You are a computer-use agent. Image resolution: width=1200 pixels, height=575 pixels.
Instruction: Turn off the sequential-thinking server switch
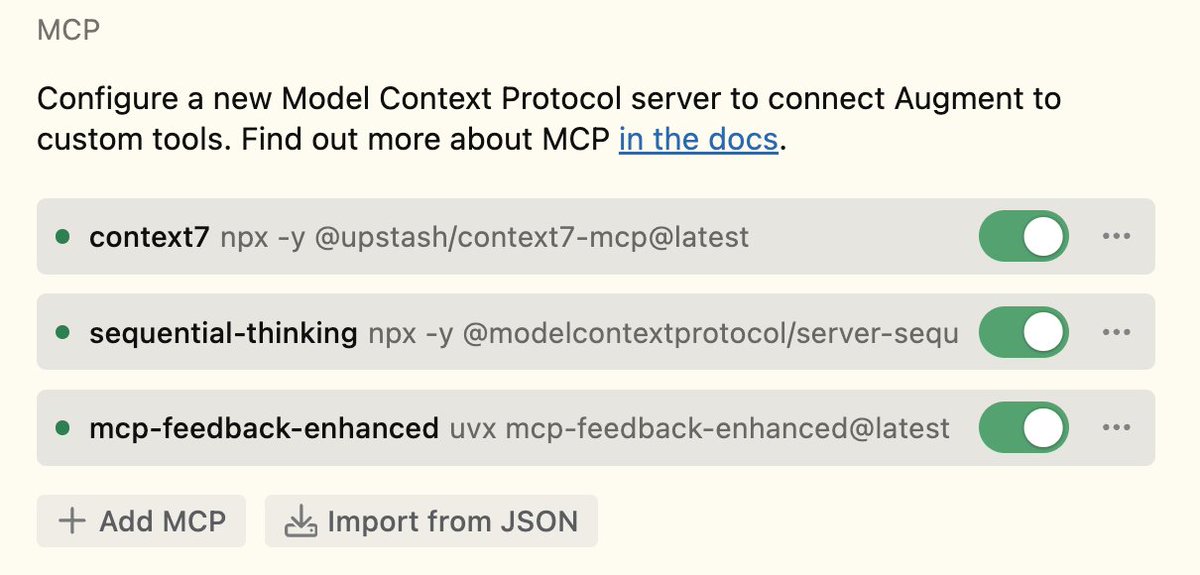pos(1023,333)
